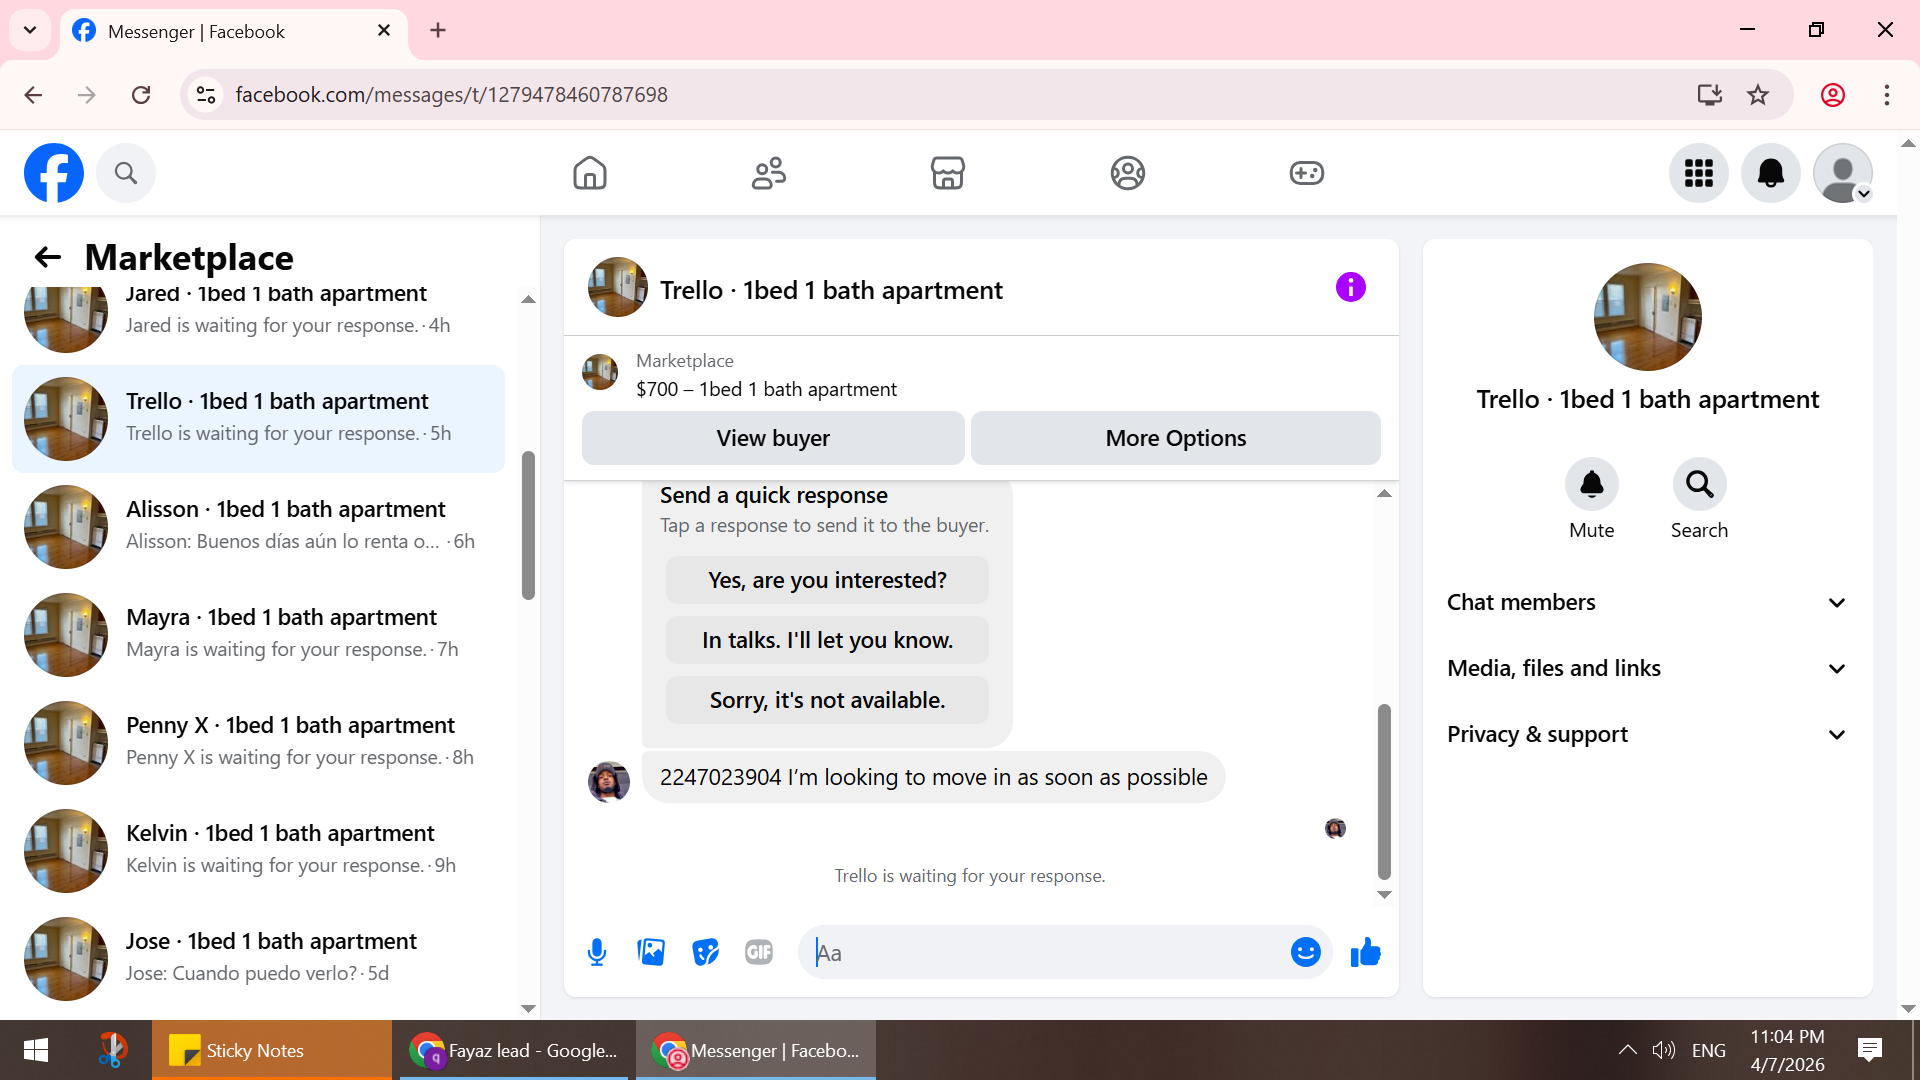The height and width of the screenshot is (1080, 1920).
Task: Click the listing thumbnail in the right panel
Action: (1648, 317)
